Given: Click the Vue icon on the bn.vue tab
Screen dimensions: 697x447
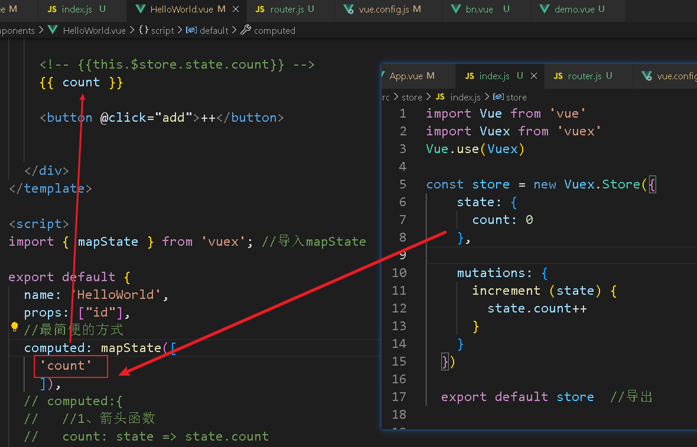Looking at the screenshot, I should click(456, 9).
